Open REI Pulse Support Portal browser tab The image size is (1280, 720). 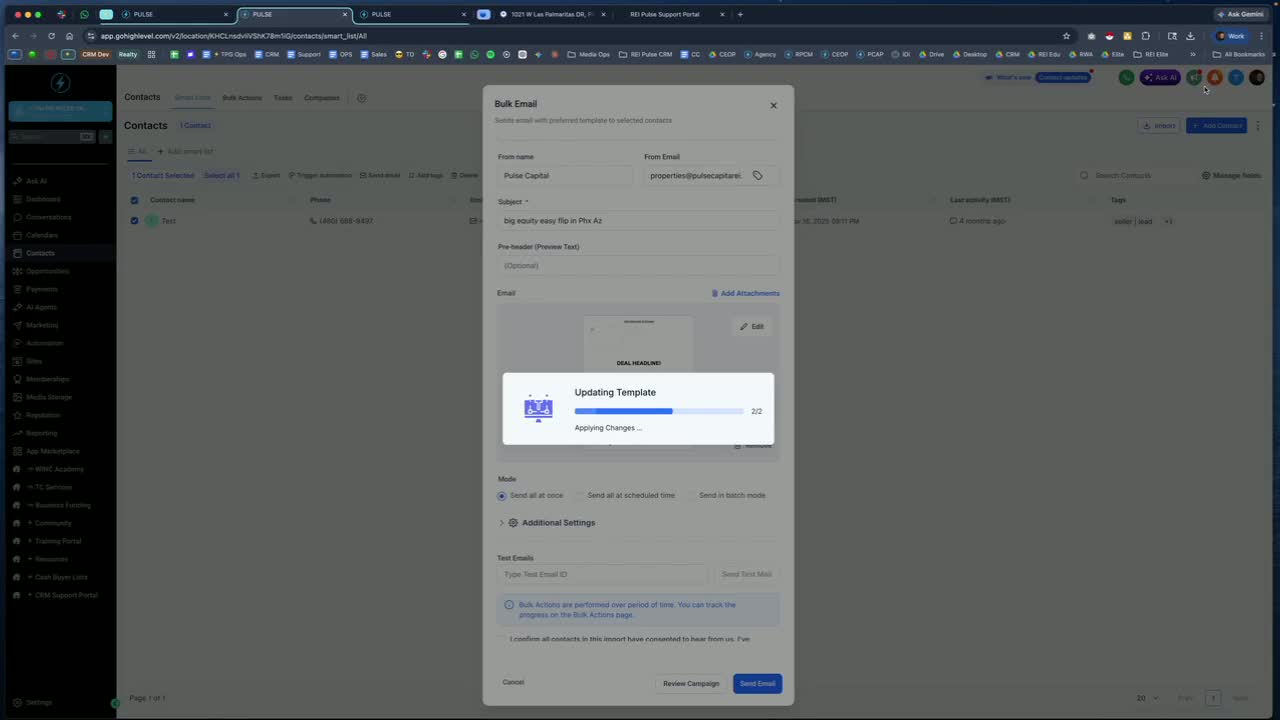(x=665, y=14)
